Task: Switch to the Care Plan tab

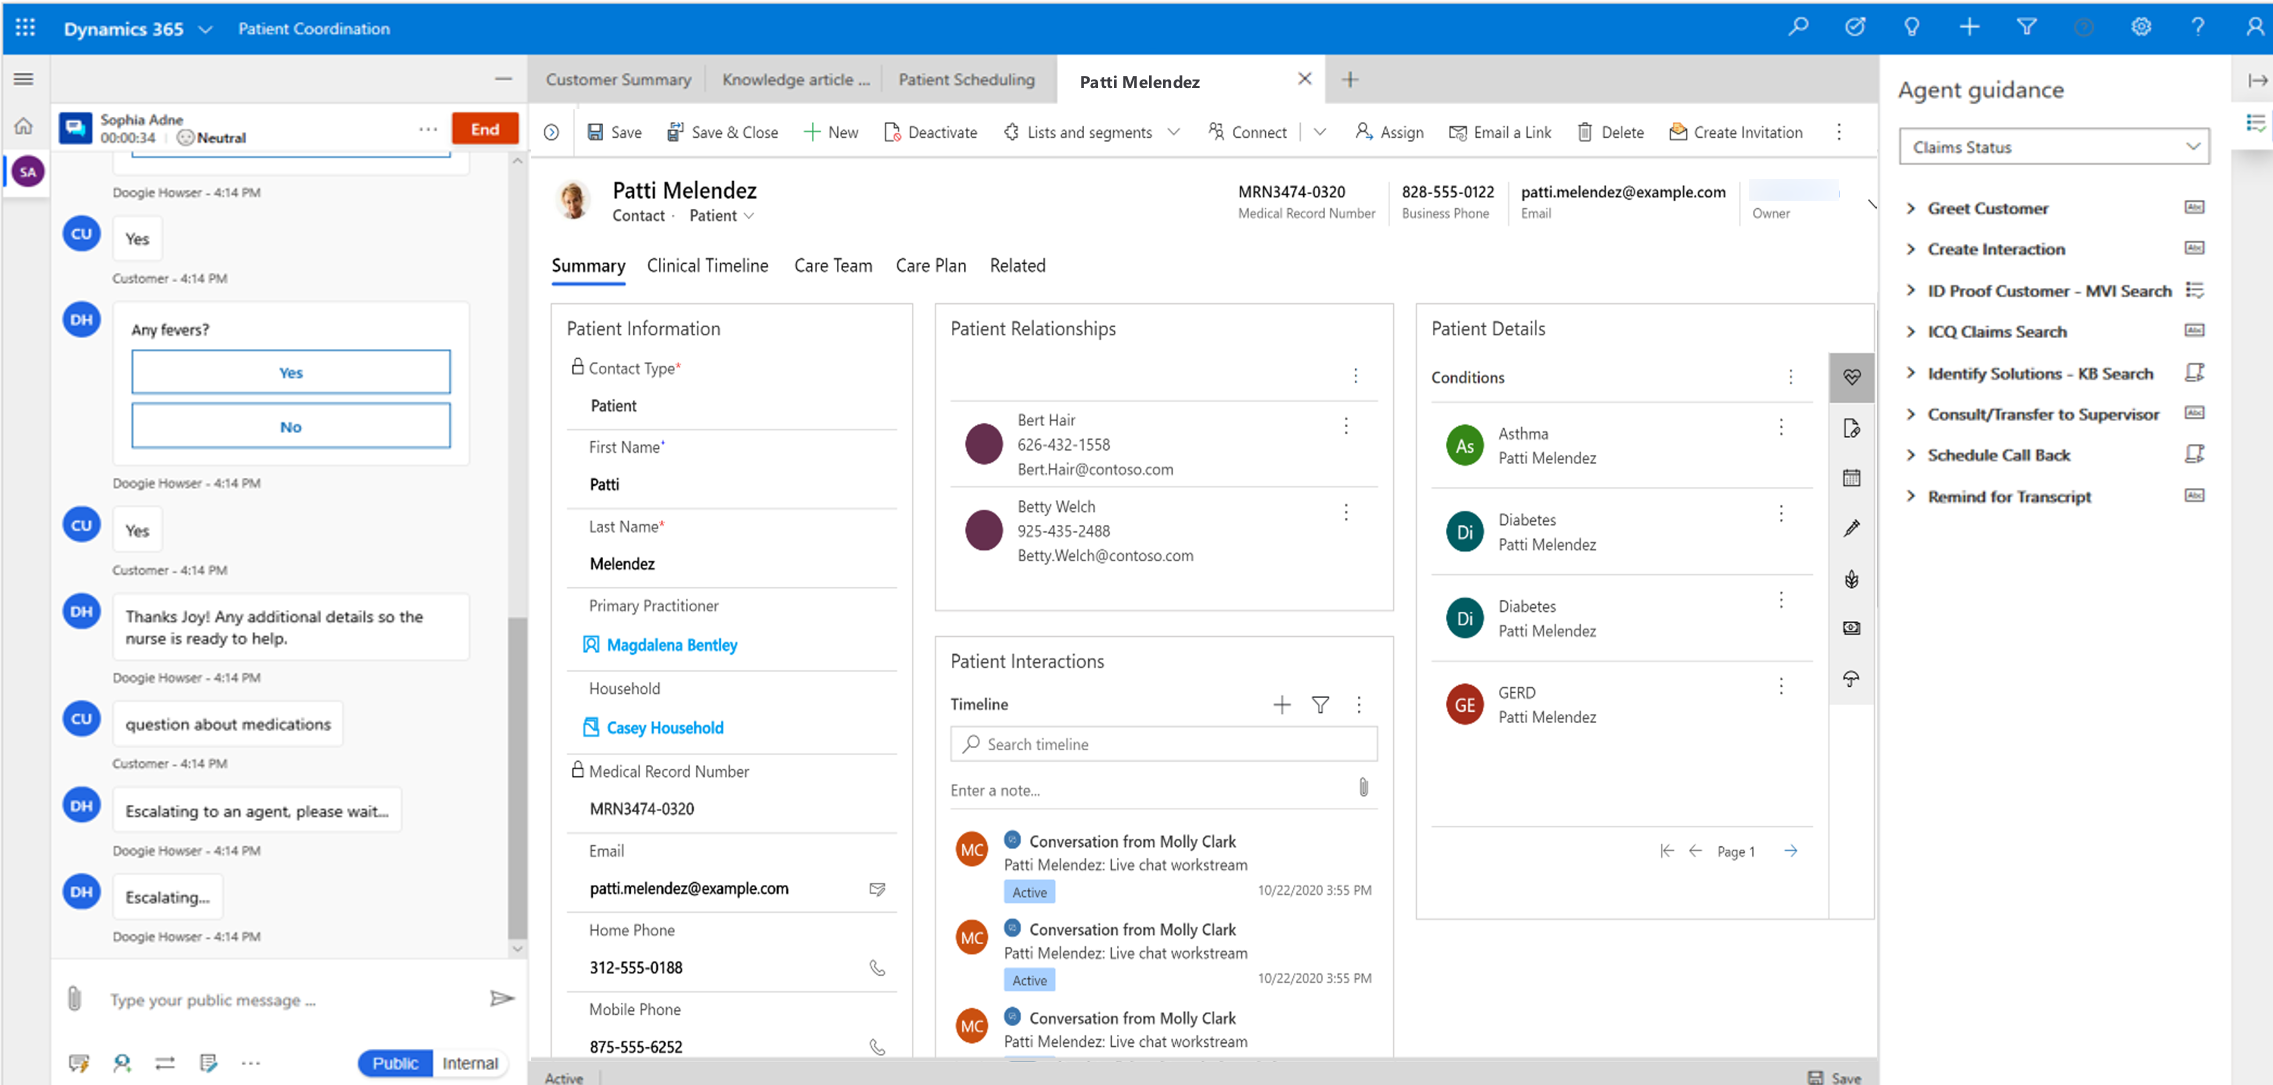Action: [931, 265]
